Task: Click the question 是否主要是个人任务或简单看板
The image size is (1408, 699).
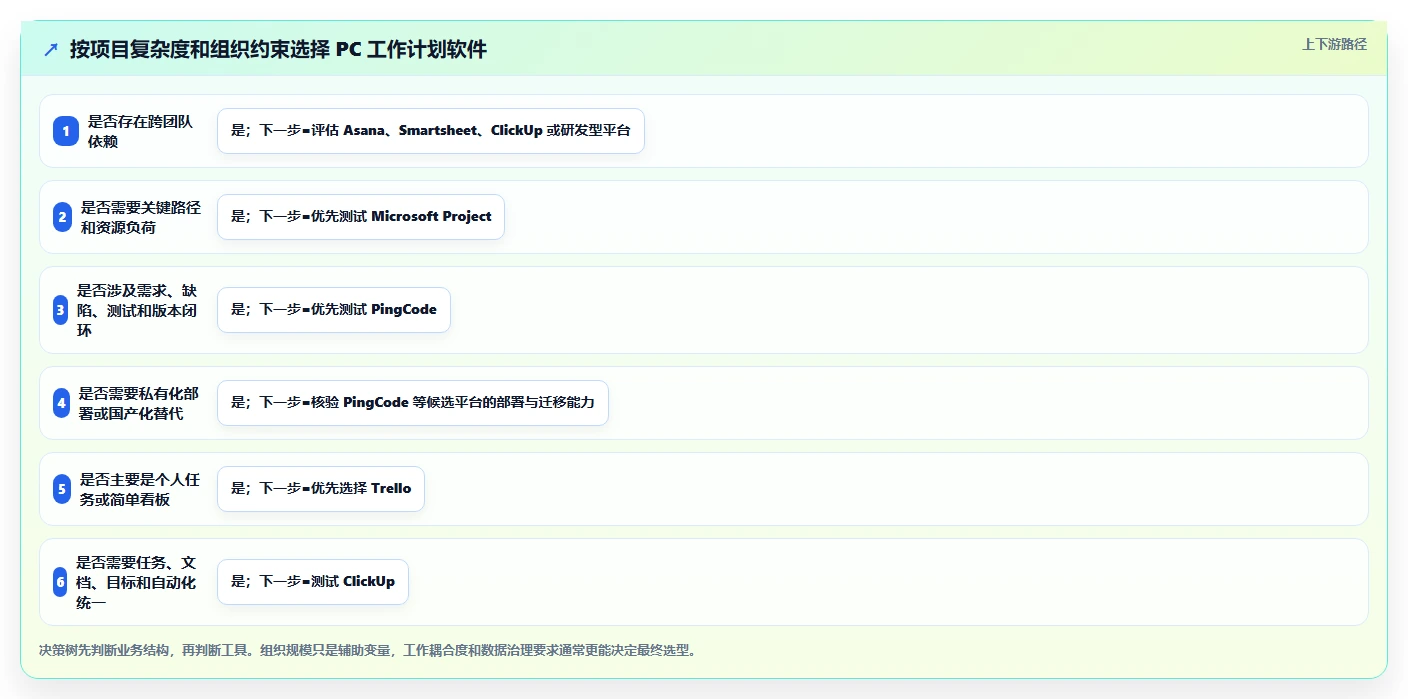Action: tap(139, 489)
